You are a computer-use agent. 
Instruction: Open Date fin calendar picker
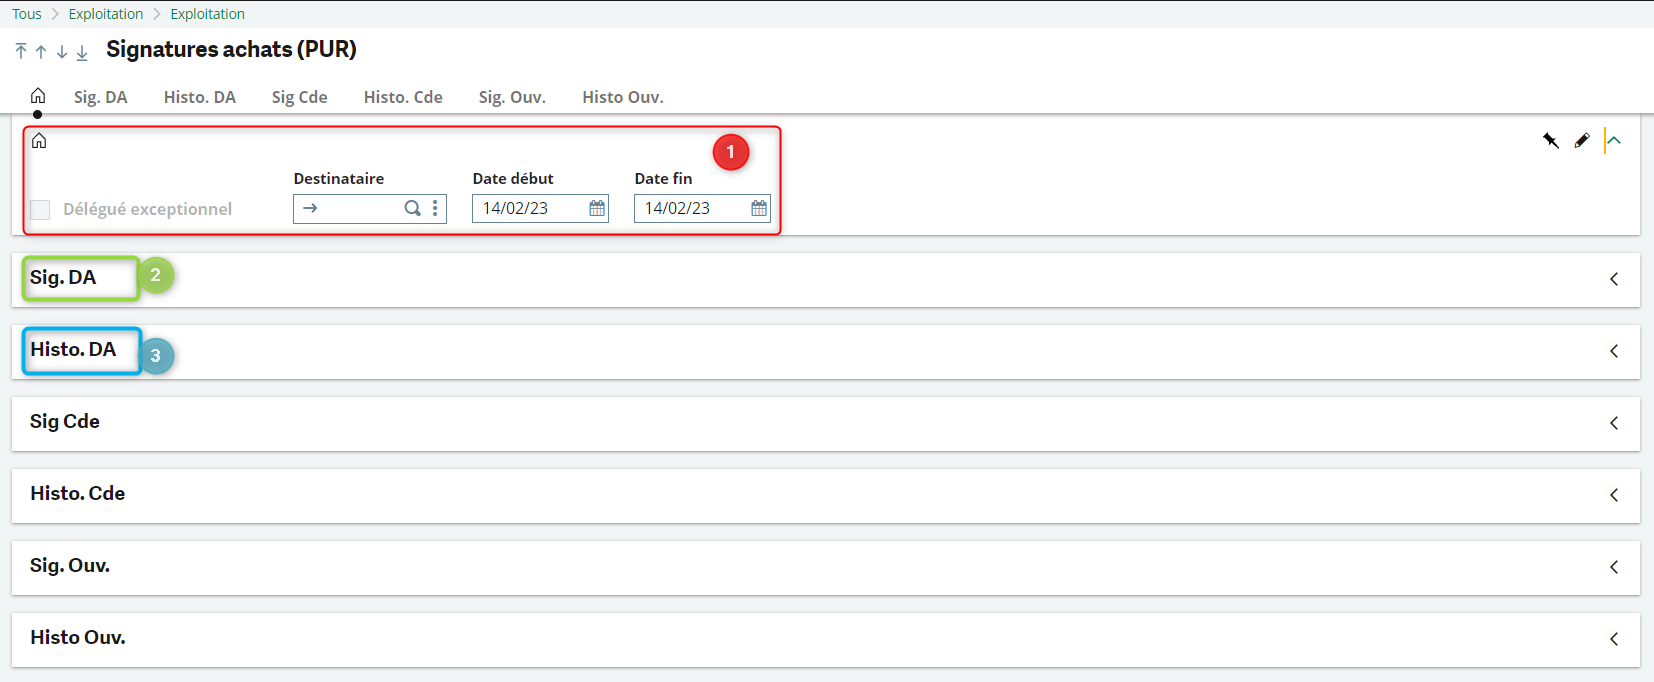[x=759, y=208]
